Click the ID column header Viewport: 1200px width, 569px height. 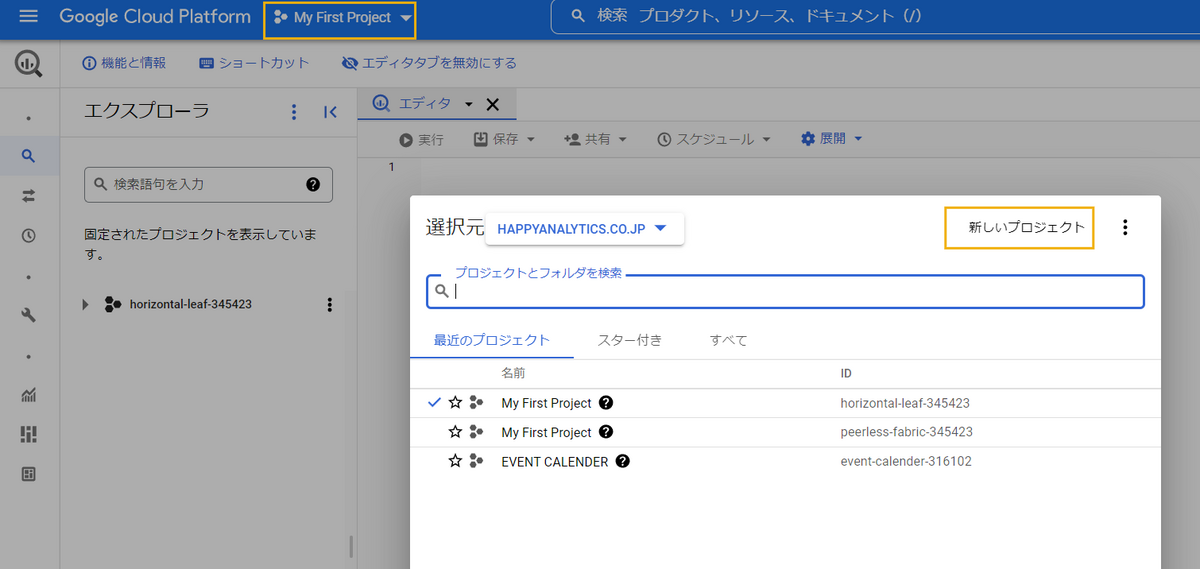tap(846, 373)
